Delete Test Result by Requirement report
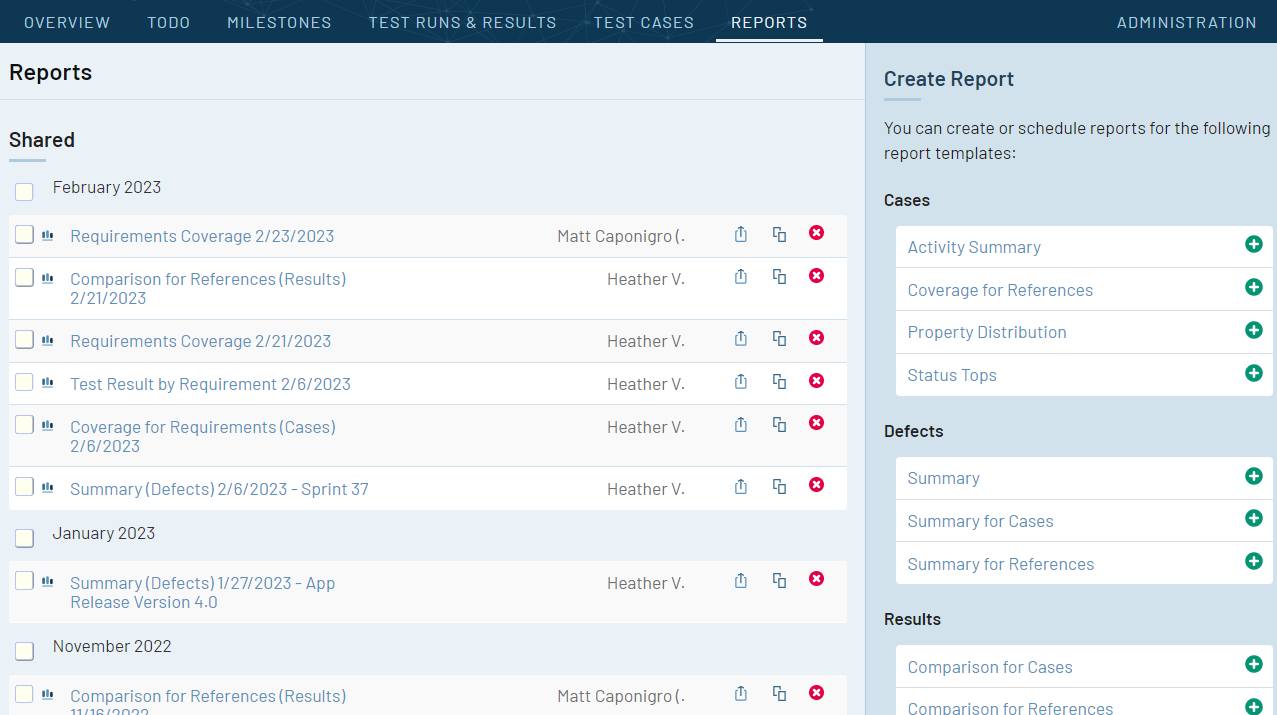 [x=816, y=381]
